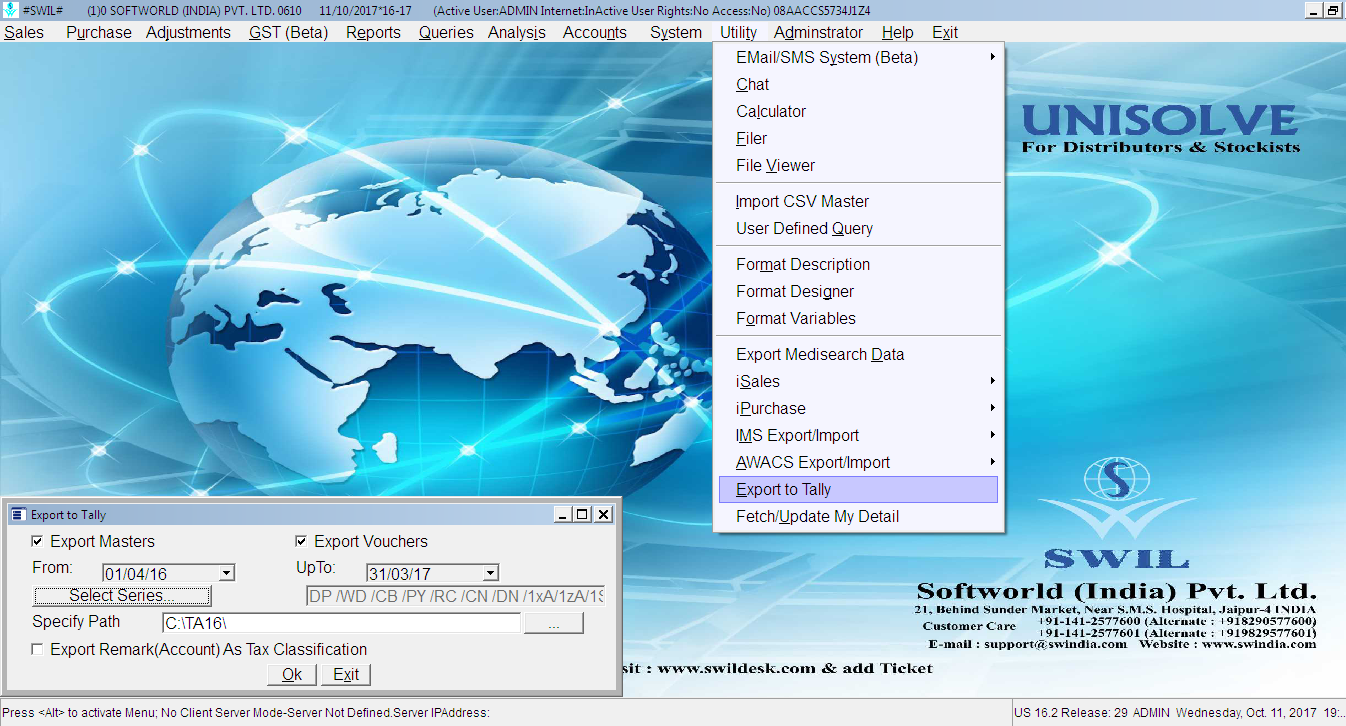Open File Viewer from the menu
Screen dimensions: 1346x726
pos(859,166)
